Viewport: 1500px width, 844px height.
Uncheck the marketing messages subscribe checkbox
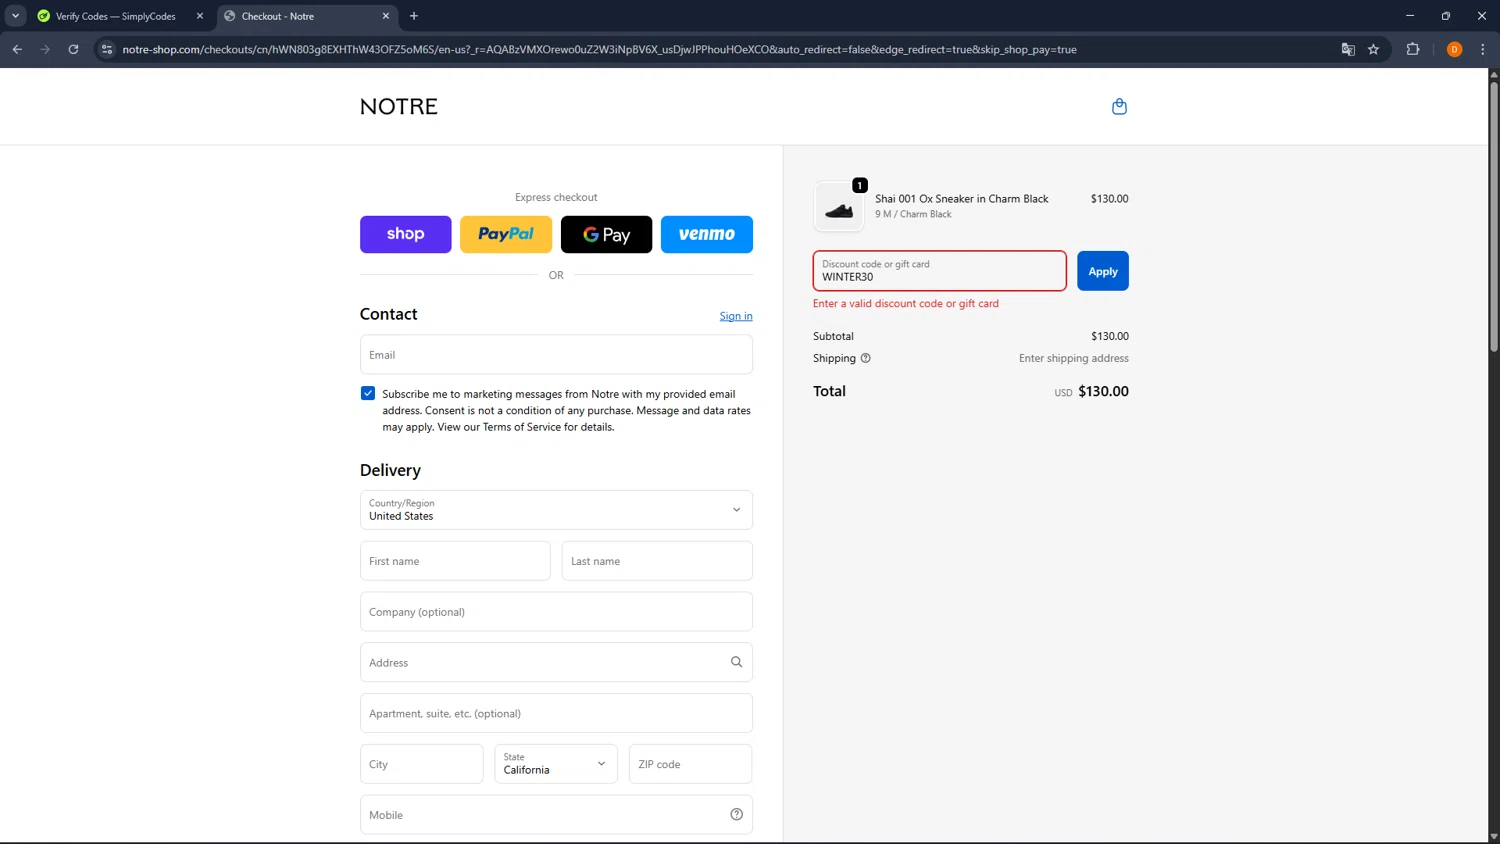(368, 393)
